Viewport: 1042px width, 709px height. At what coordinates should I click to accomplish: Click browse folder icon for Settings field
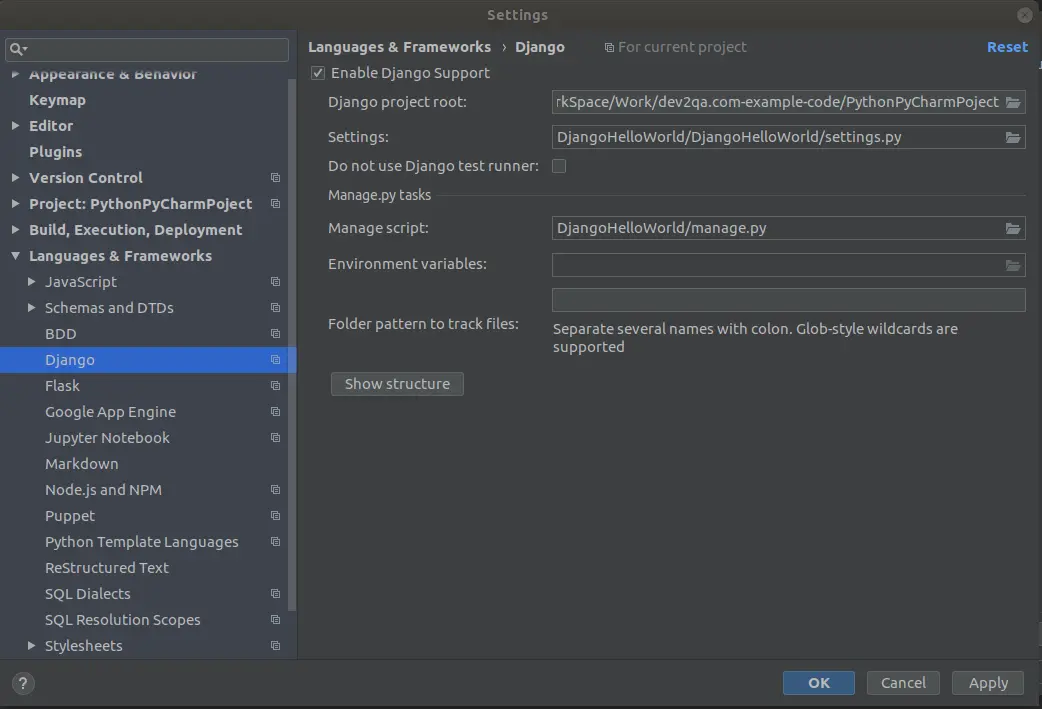1013,138
